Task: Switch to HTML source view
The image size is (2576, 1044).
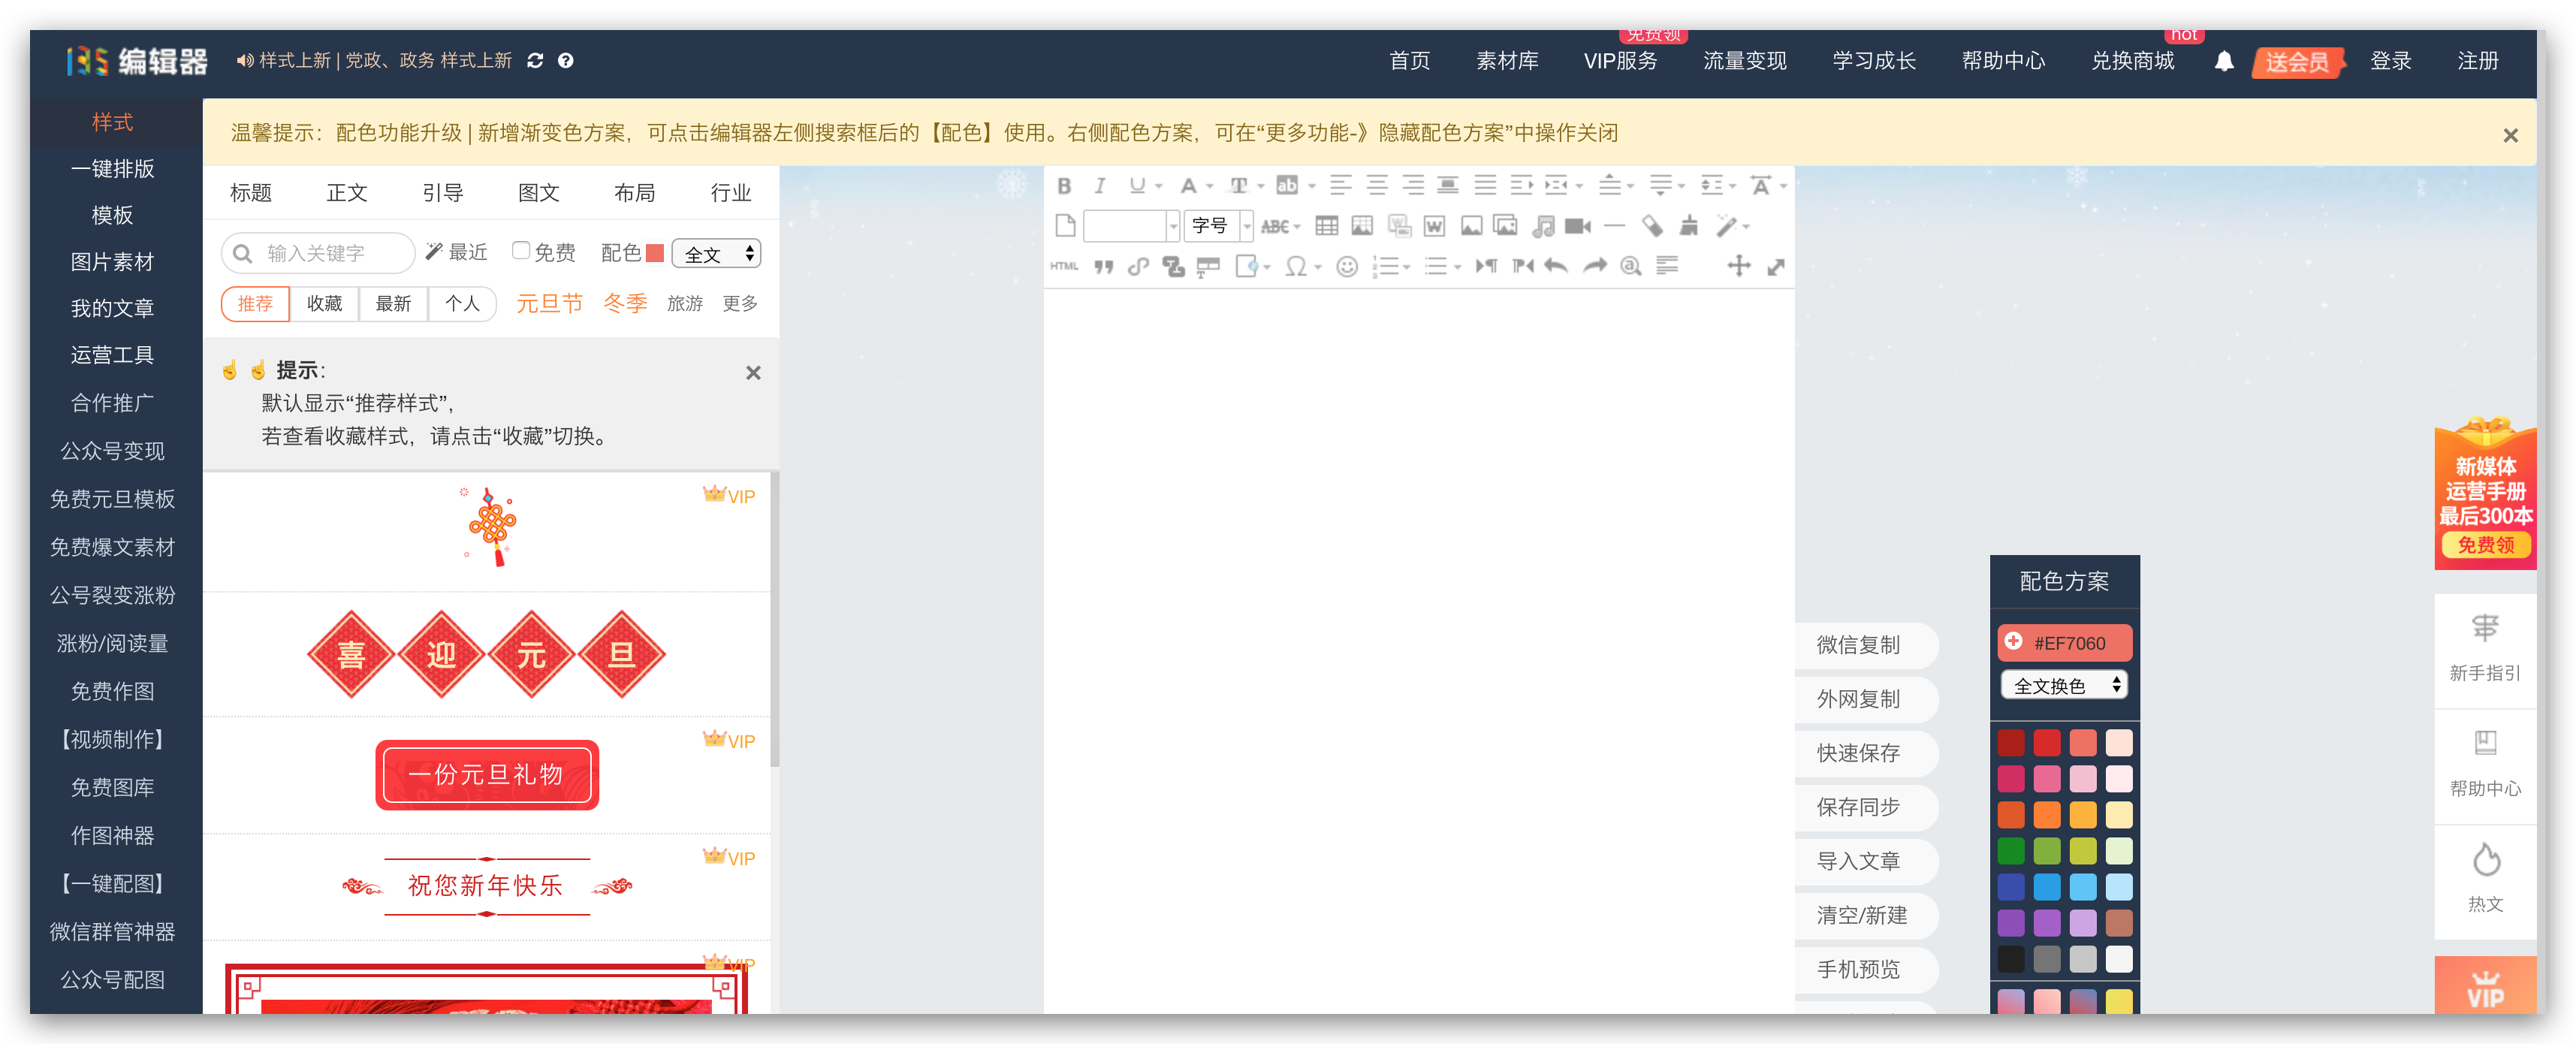Action: tap(1065, 266)
